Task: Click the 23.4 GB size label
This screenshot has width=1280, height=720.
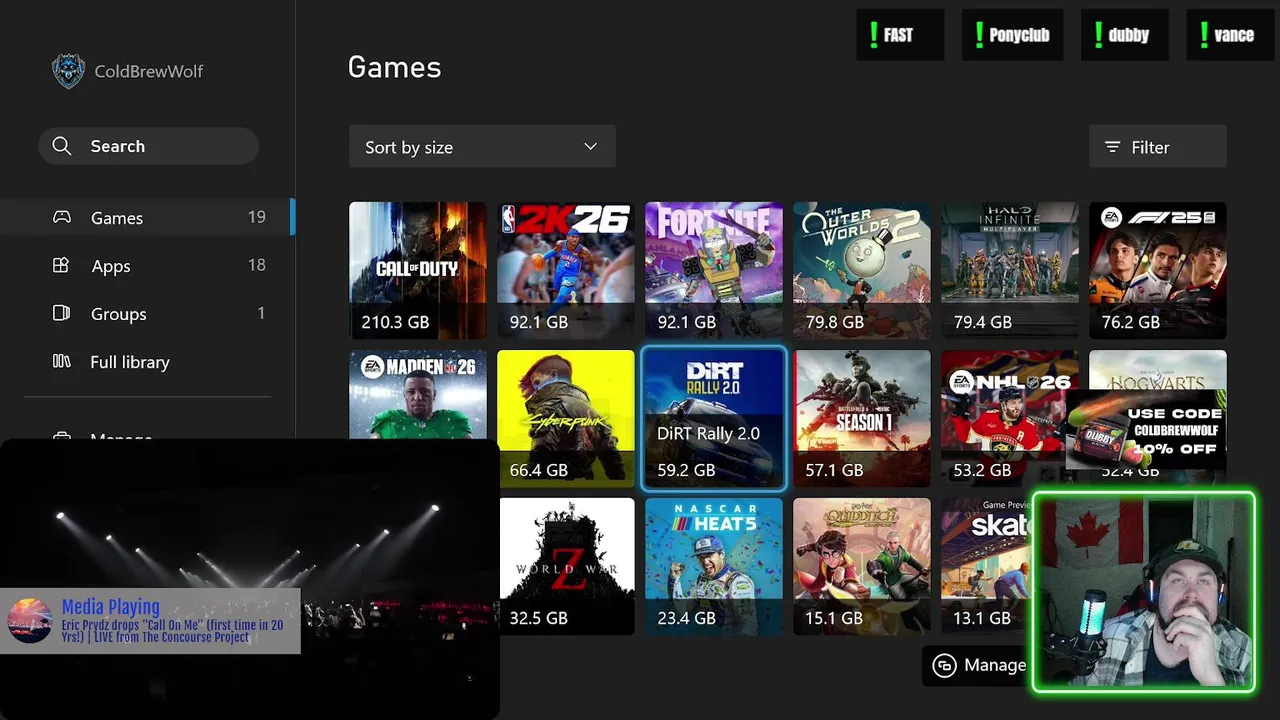Action: (687, 618)
